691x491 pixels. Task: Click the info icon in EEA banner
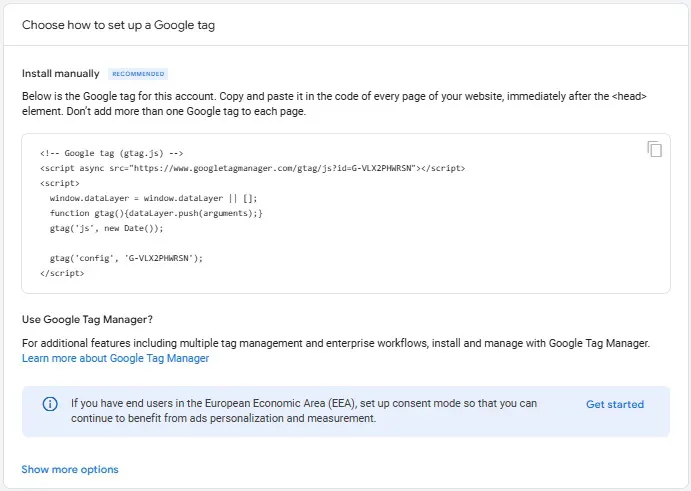50,404
